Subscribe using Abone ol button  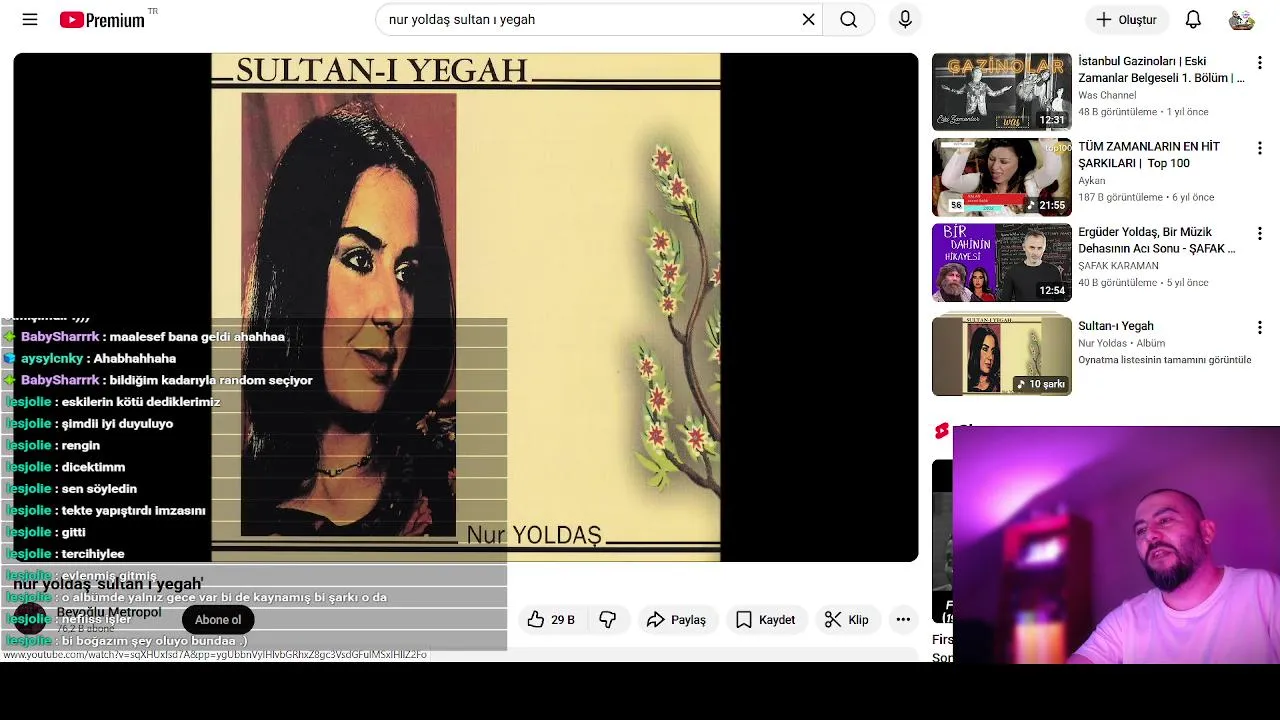[218, 620]
